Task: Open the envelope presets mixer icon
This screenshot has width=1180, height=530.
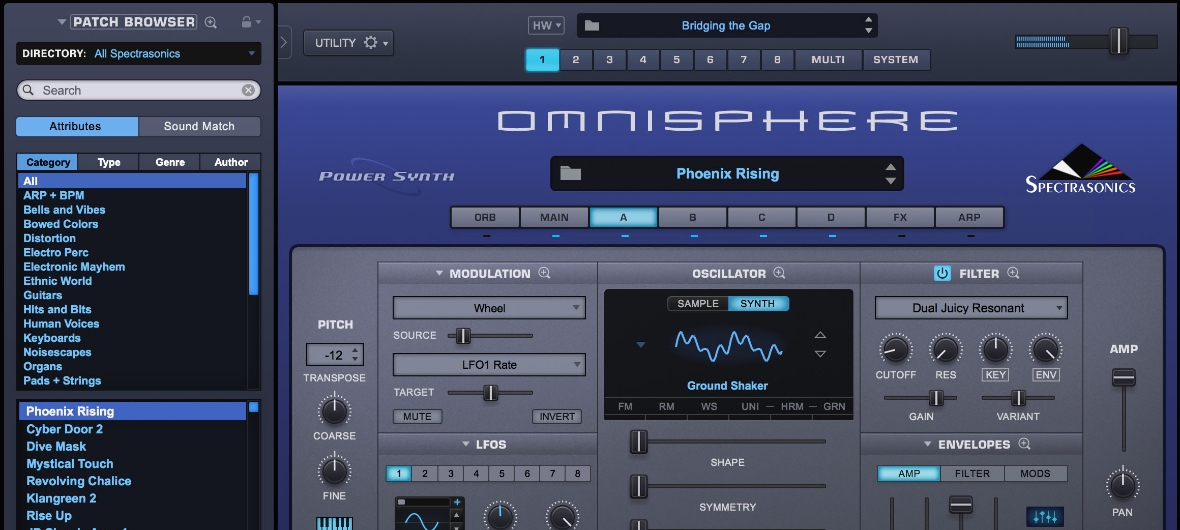Action: [1045, 517]
